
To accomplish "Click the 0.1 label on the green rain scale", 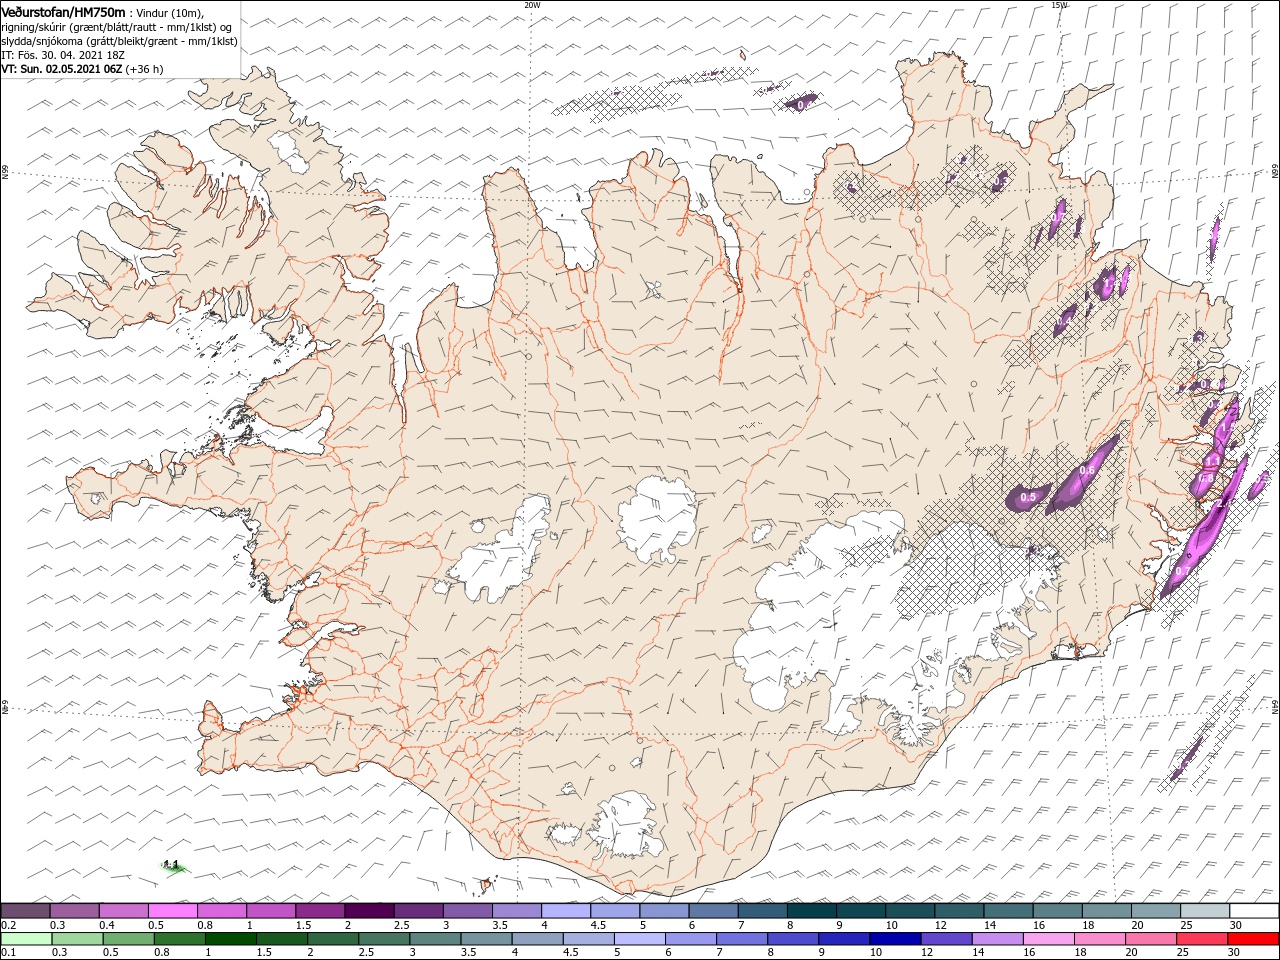I will [7, 953].
